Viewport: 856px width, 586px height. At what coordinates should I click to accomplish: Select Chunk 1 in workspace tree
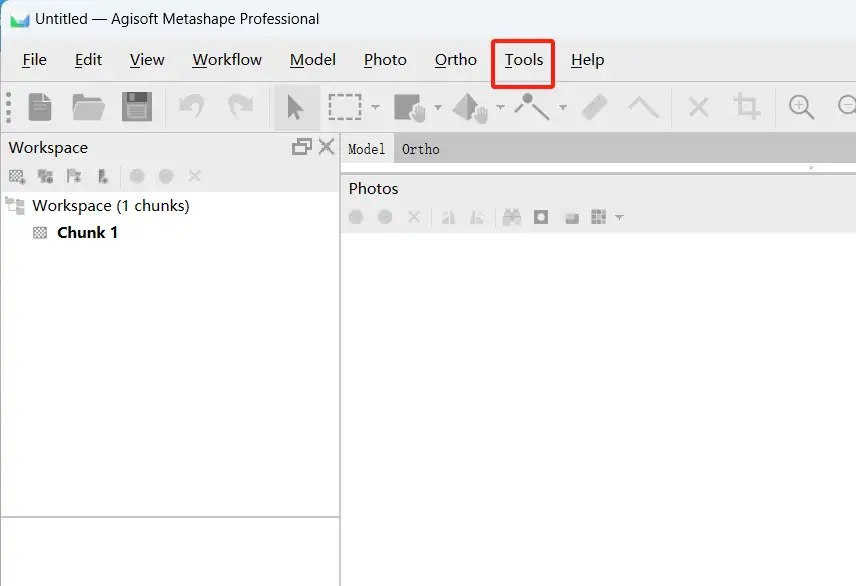[87, 233]
